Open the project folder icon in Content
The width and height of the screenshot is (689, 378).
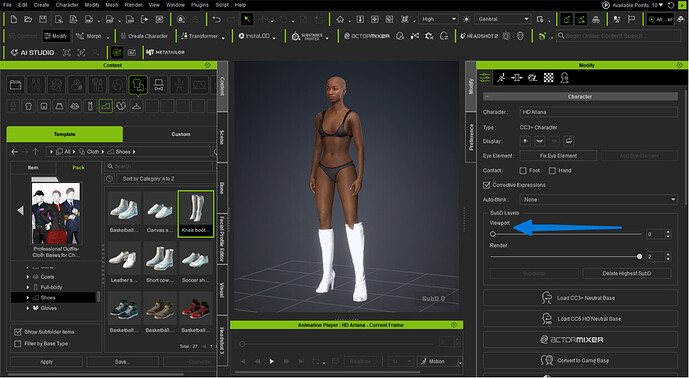tap(16, 84)
